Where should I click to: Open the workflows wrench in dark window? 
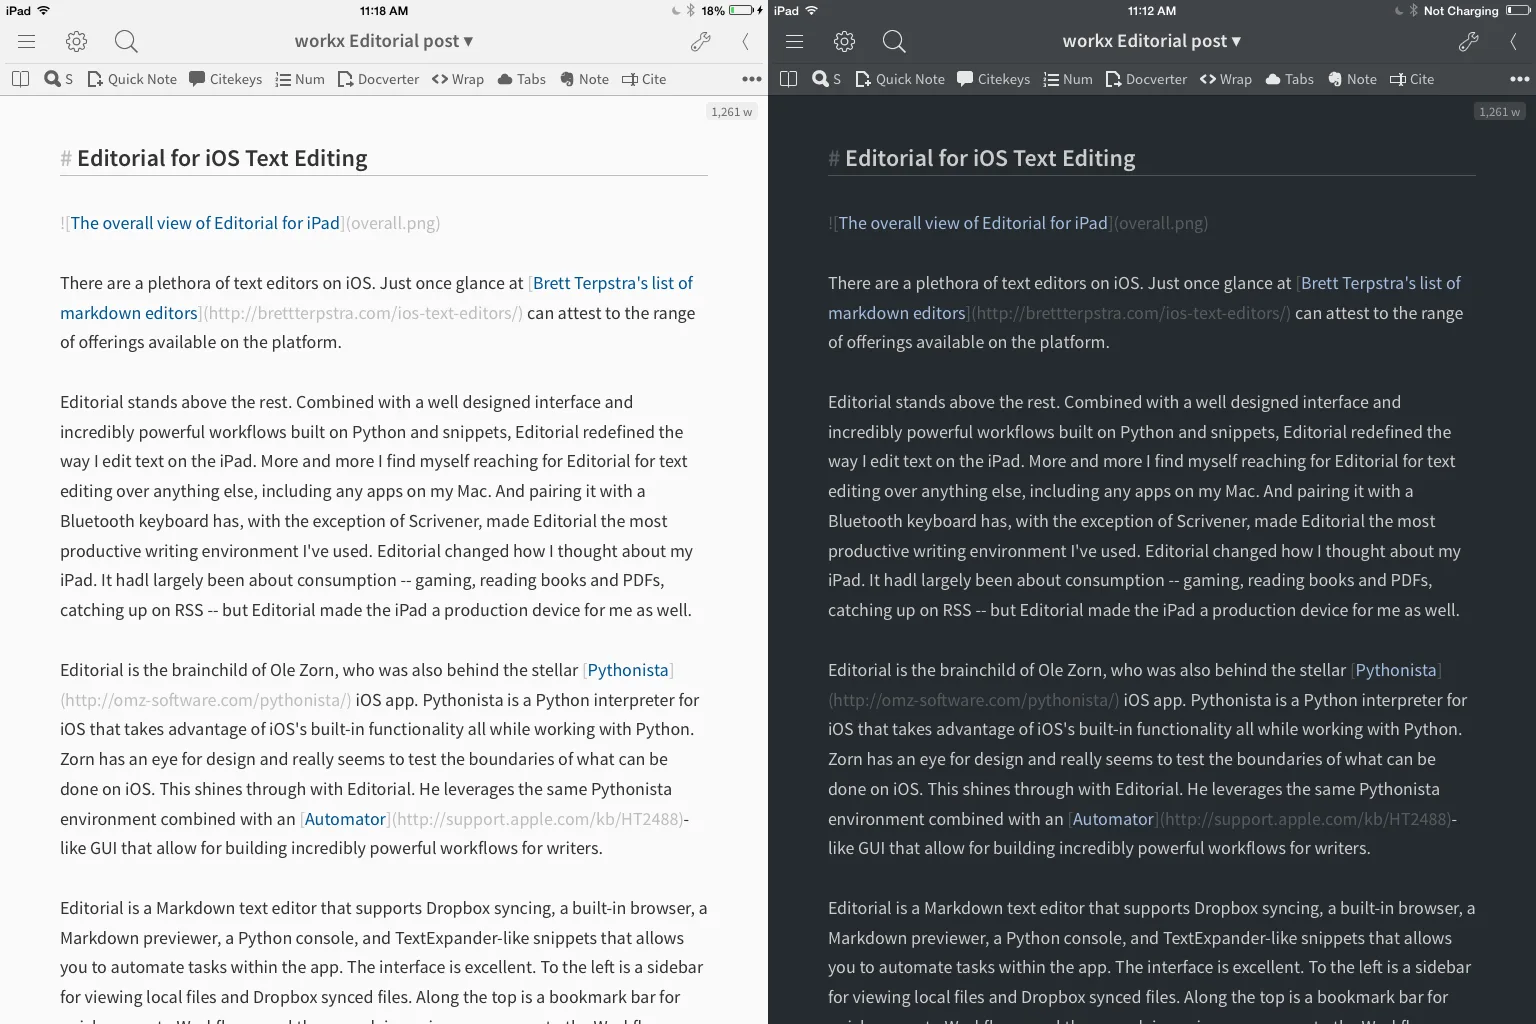pos(1469,41)
